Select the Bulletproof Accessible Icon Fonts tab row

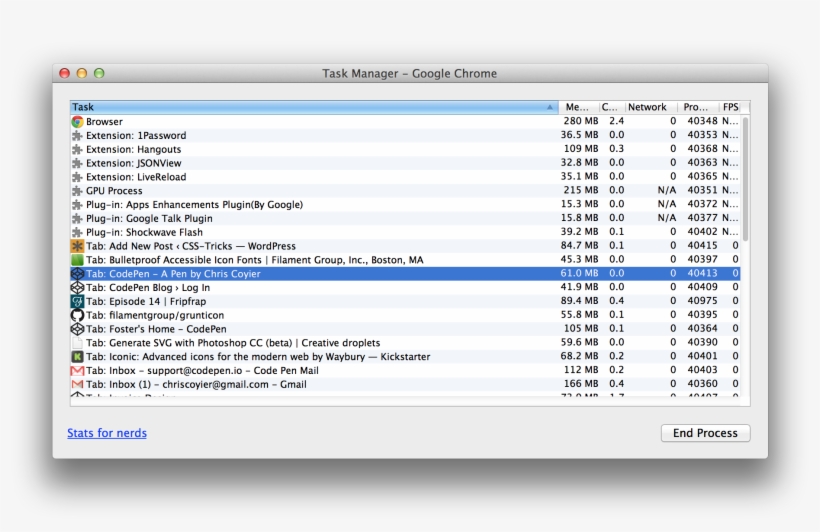[x=405, y=260]
